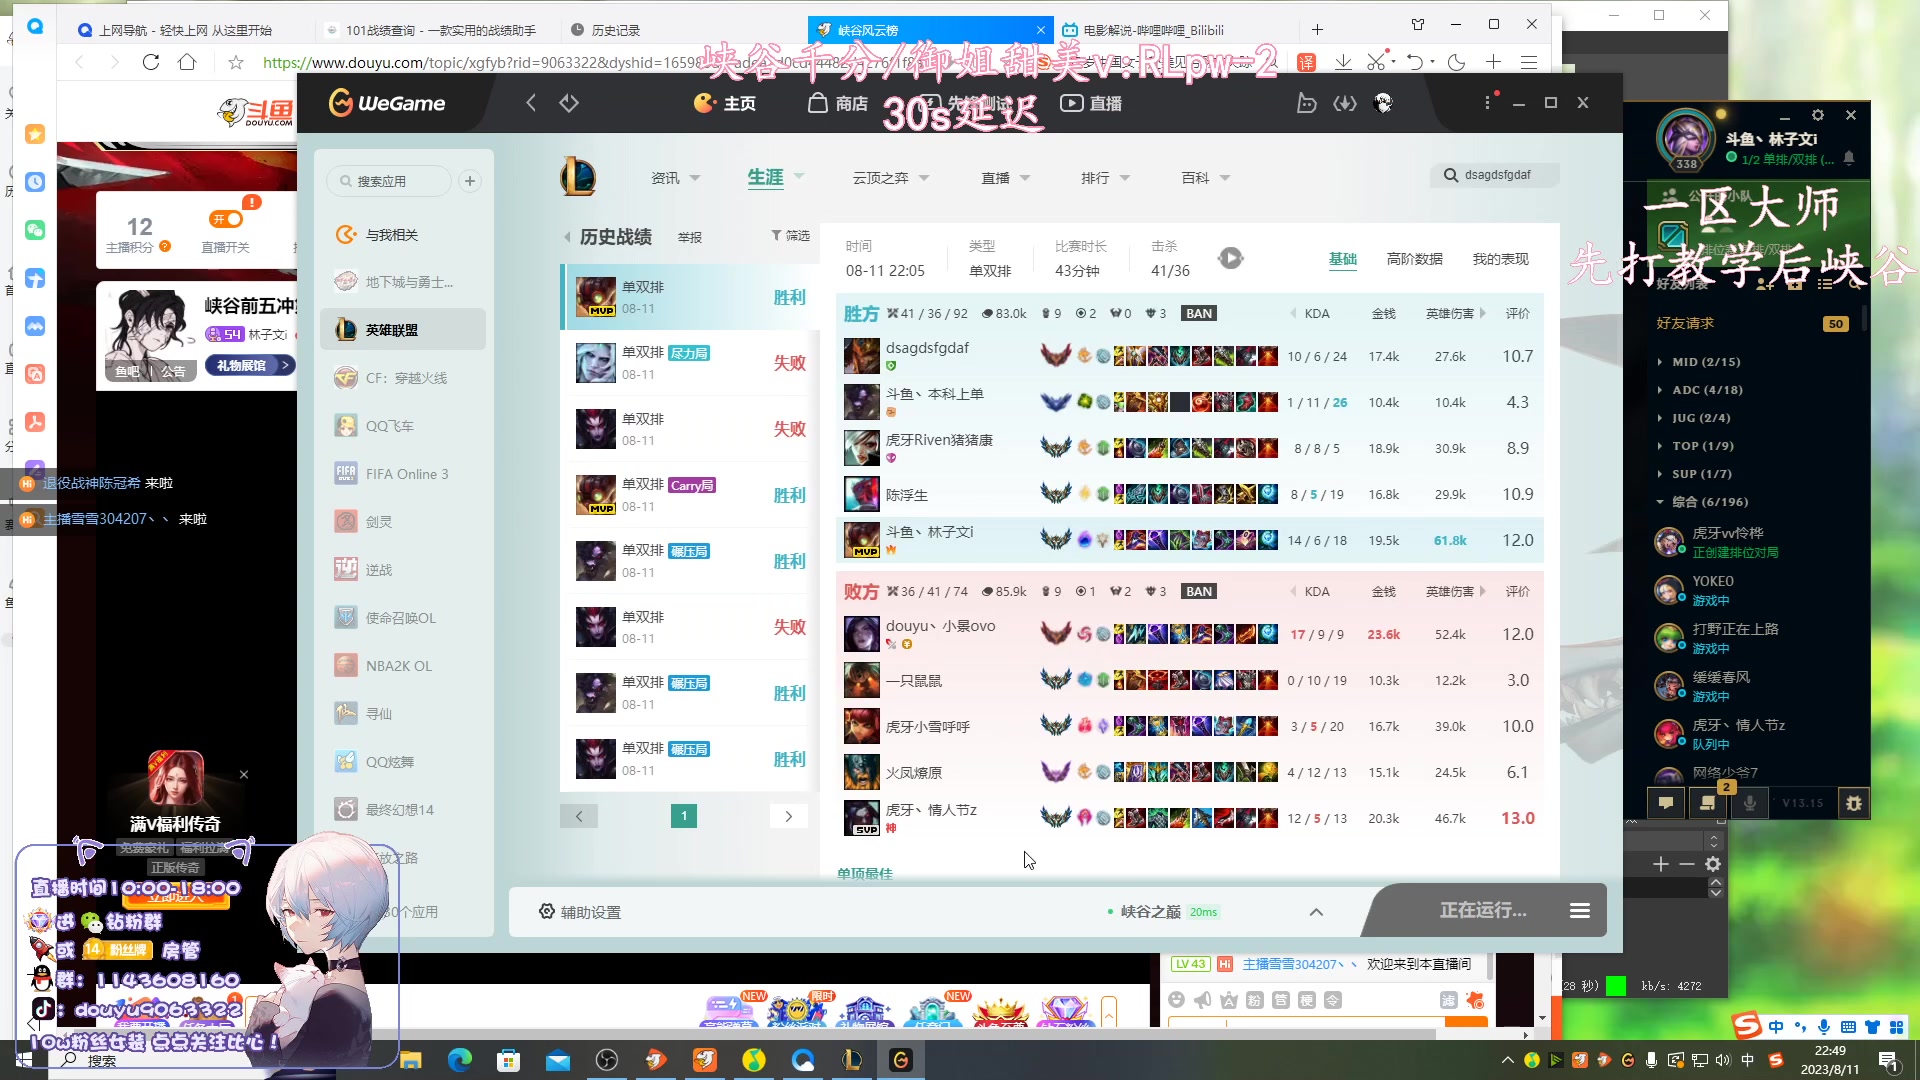The width and height of the screenshot is (1920, 1080).
Task: Switch to 高阶数据 tab
Action: tap(1414, 259)
